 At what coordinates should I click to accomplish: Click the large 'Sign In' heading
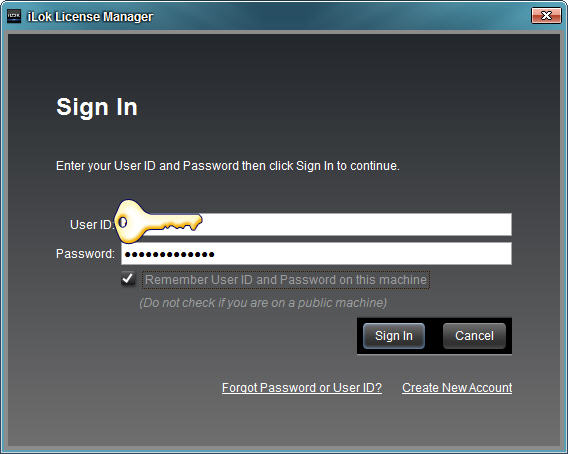point(97,107)
